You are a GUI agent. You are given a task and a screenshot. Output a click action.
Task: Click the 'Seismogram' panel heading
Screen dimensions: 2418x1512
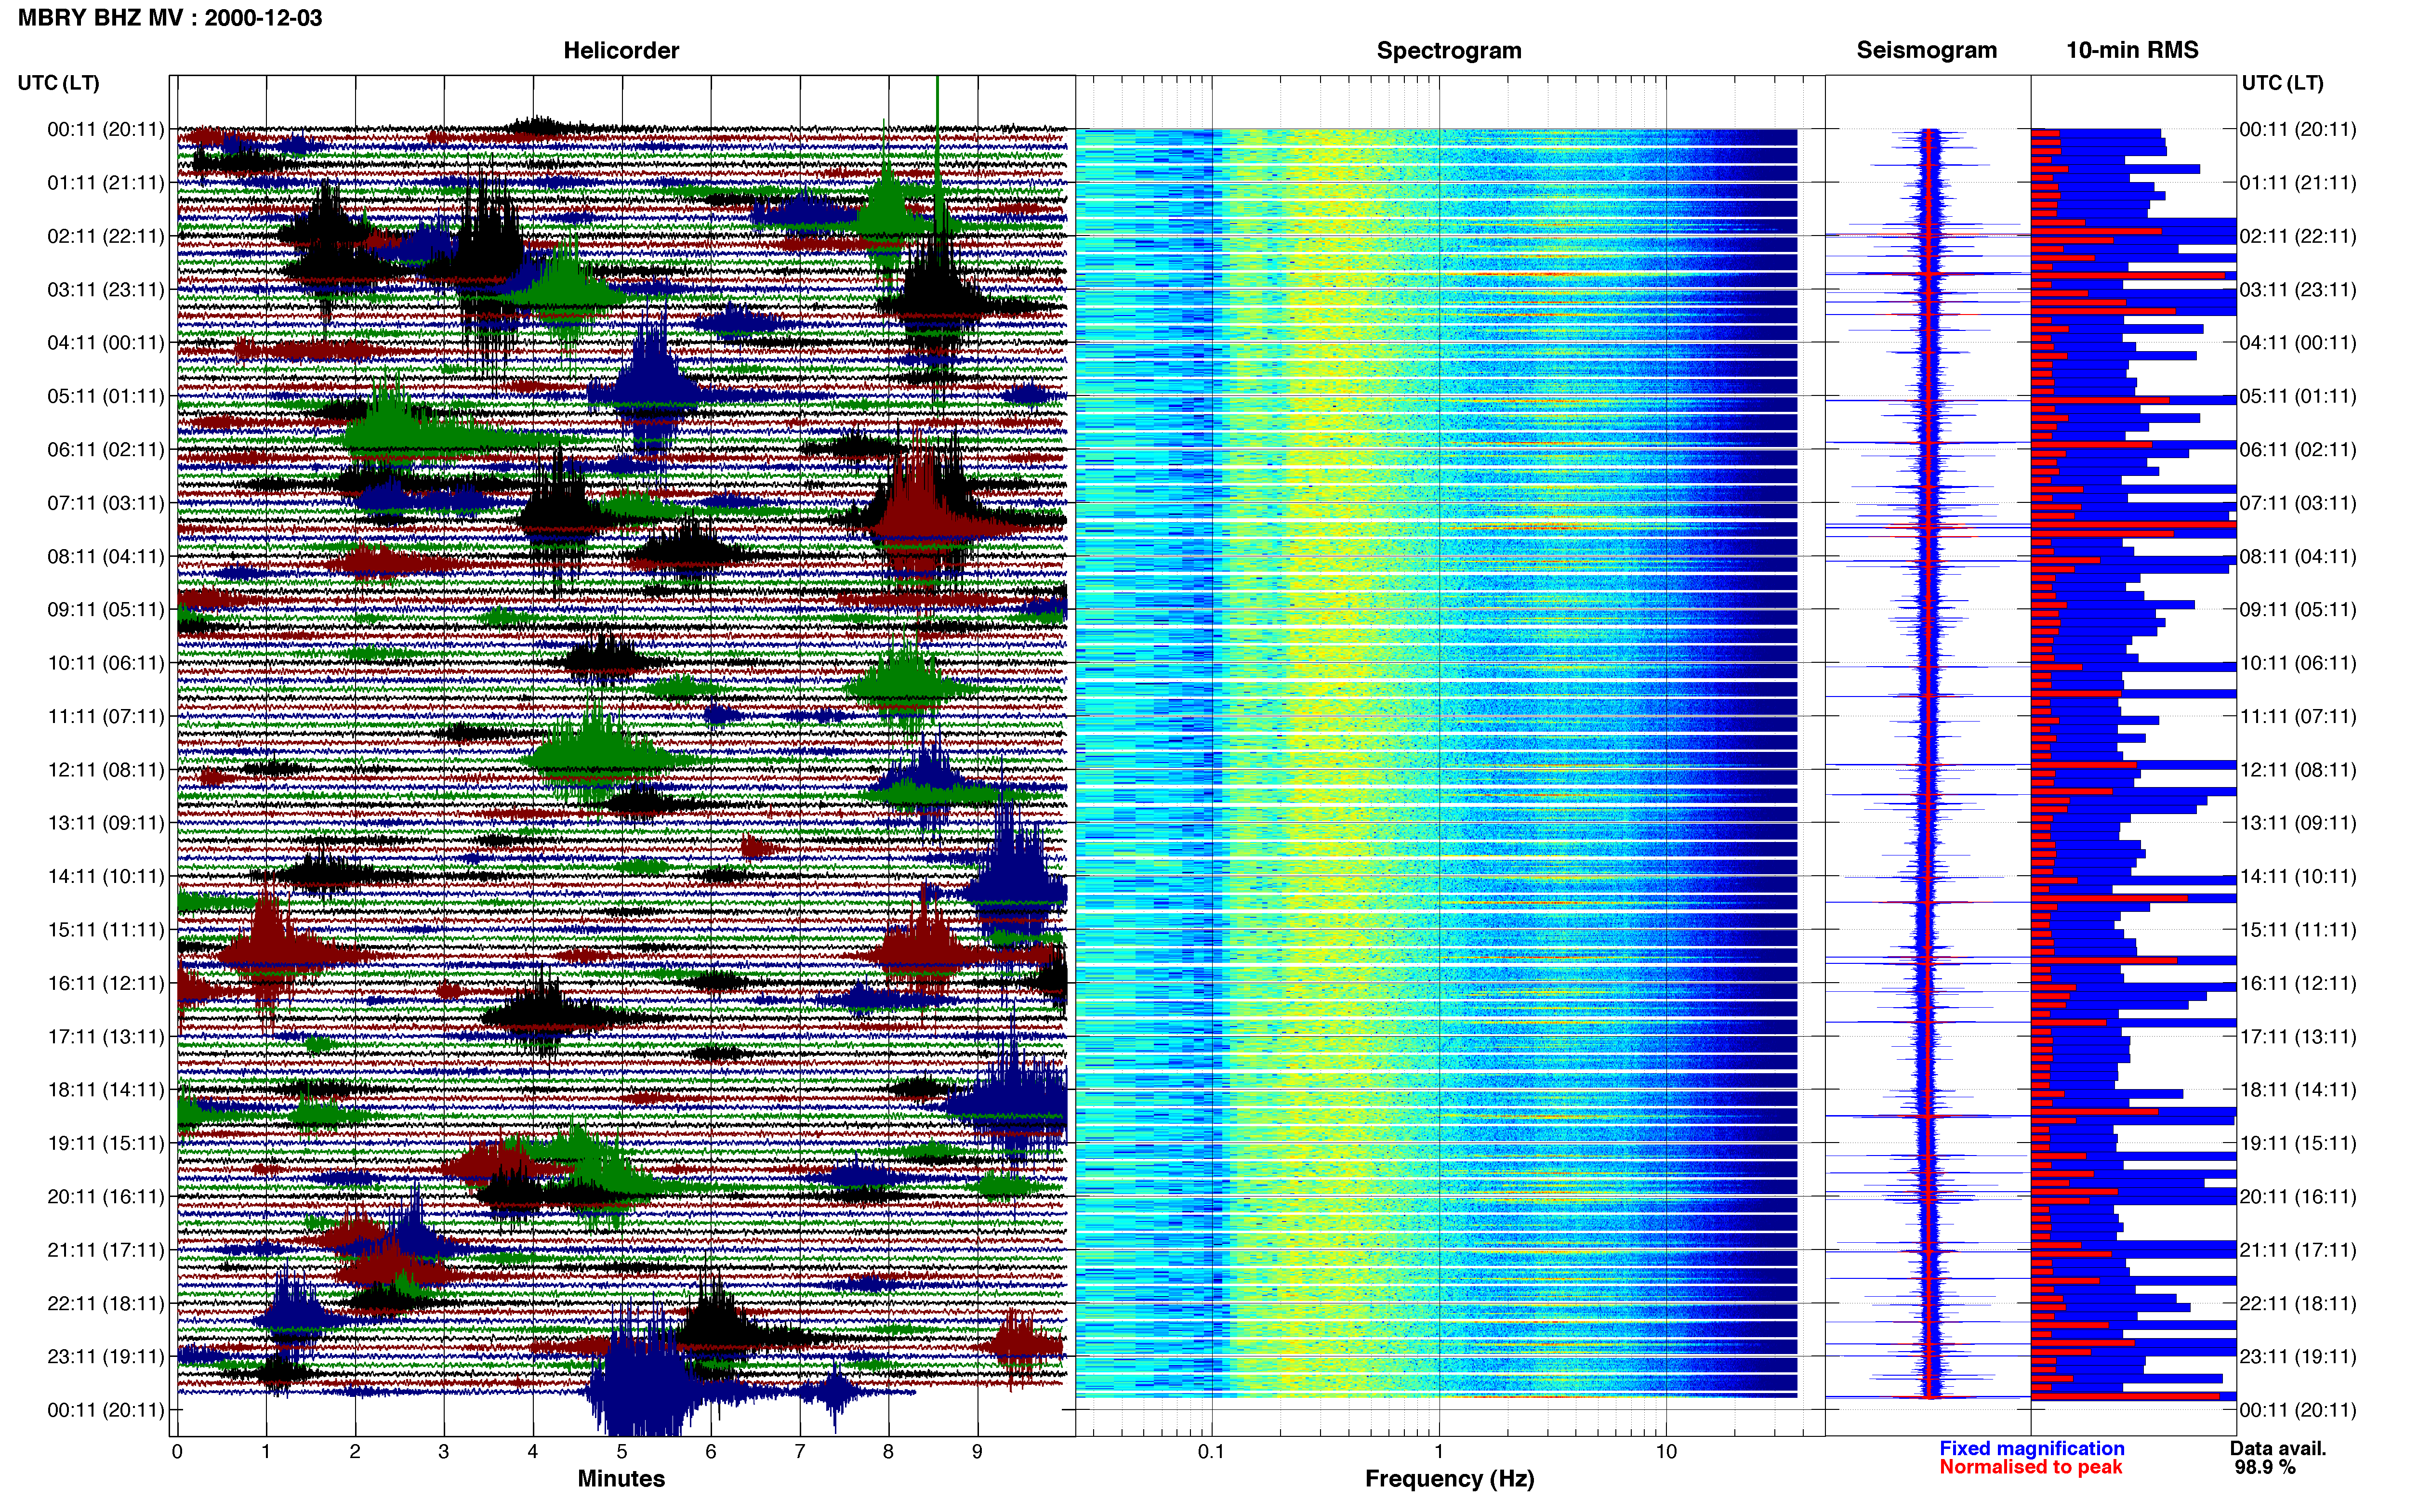[1926, 50]
